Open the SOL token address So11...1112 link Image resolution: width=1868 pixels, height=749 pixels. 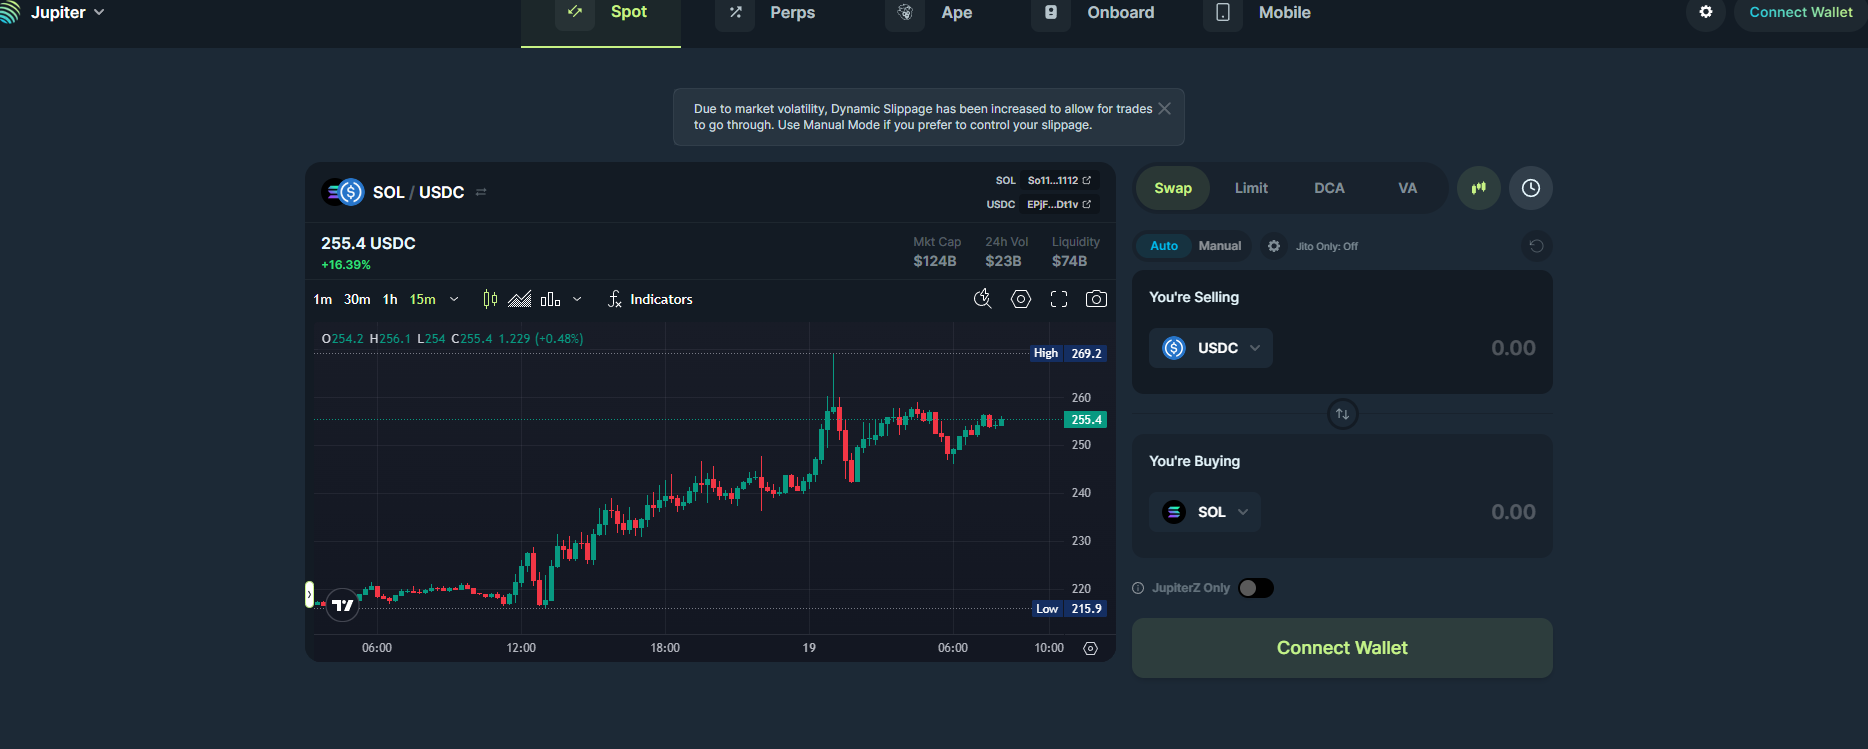tap(1059, 181)
